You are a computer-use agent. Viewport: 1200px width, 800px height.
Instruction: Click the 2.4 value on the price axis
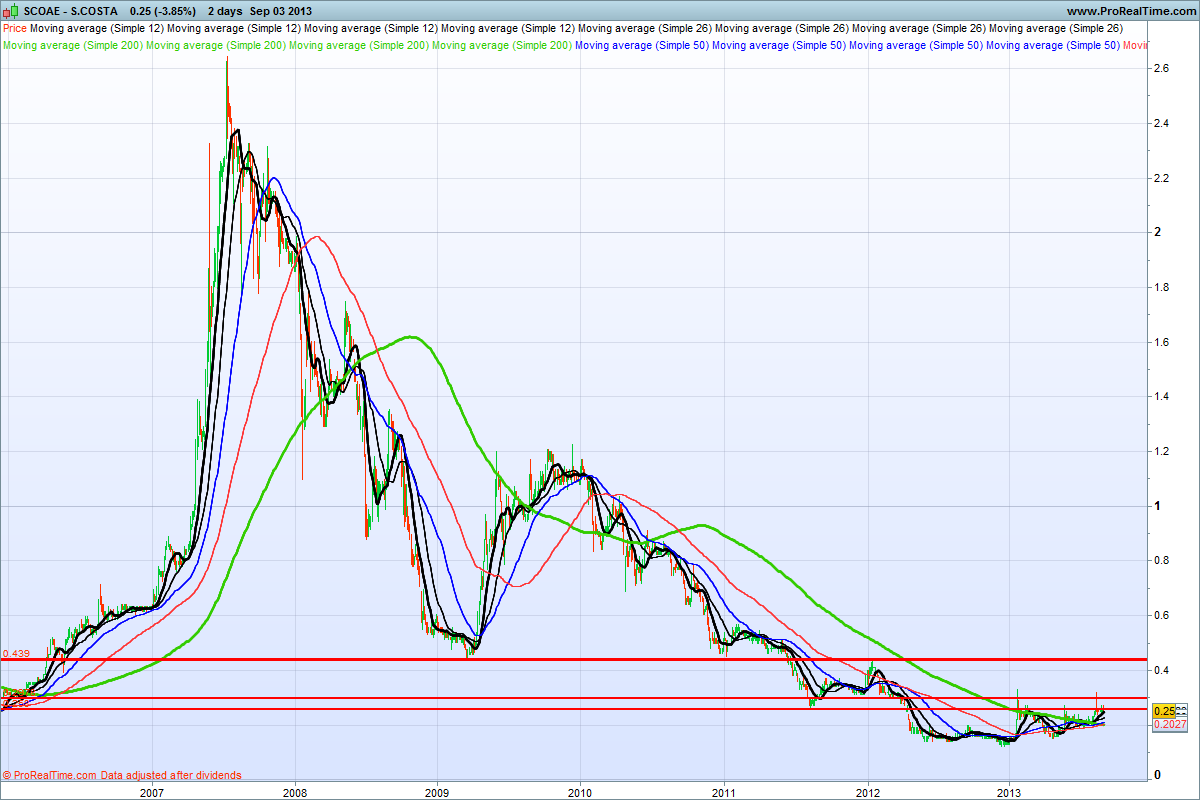[x=1162, y=123]
